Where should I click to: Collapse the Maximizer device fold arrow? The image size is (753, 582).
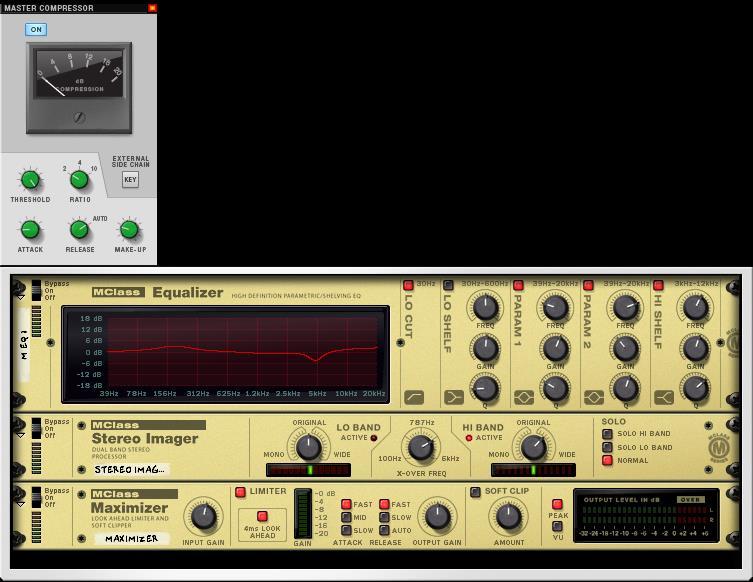[21, 505]
